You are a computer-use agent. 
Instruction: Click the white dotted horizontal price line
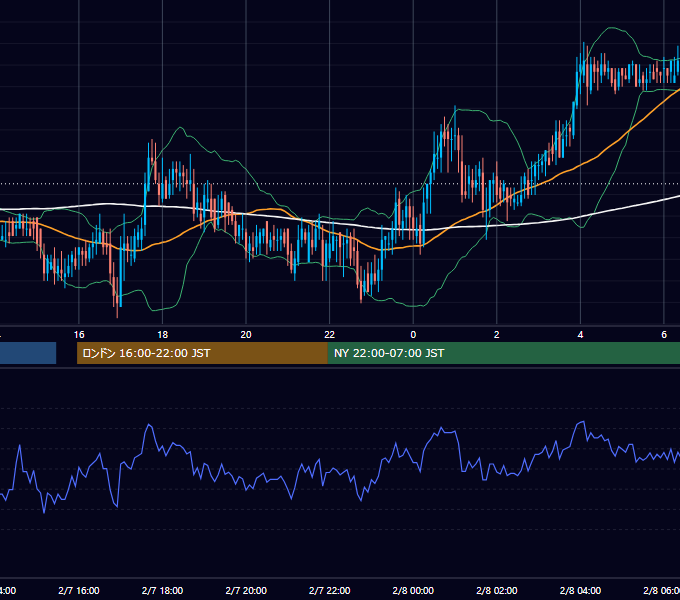coord(340,184)
